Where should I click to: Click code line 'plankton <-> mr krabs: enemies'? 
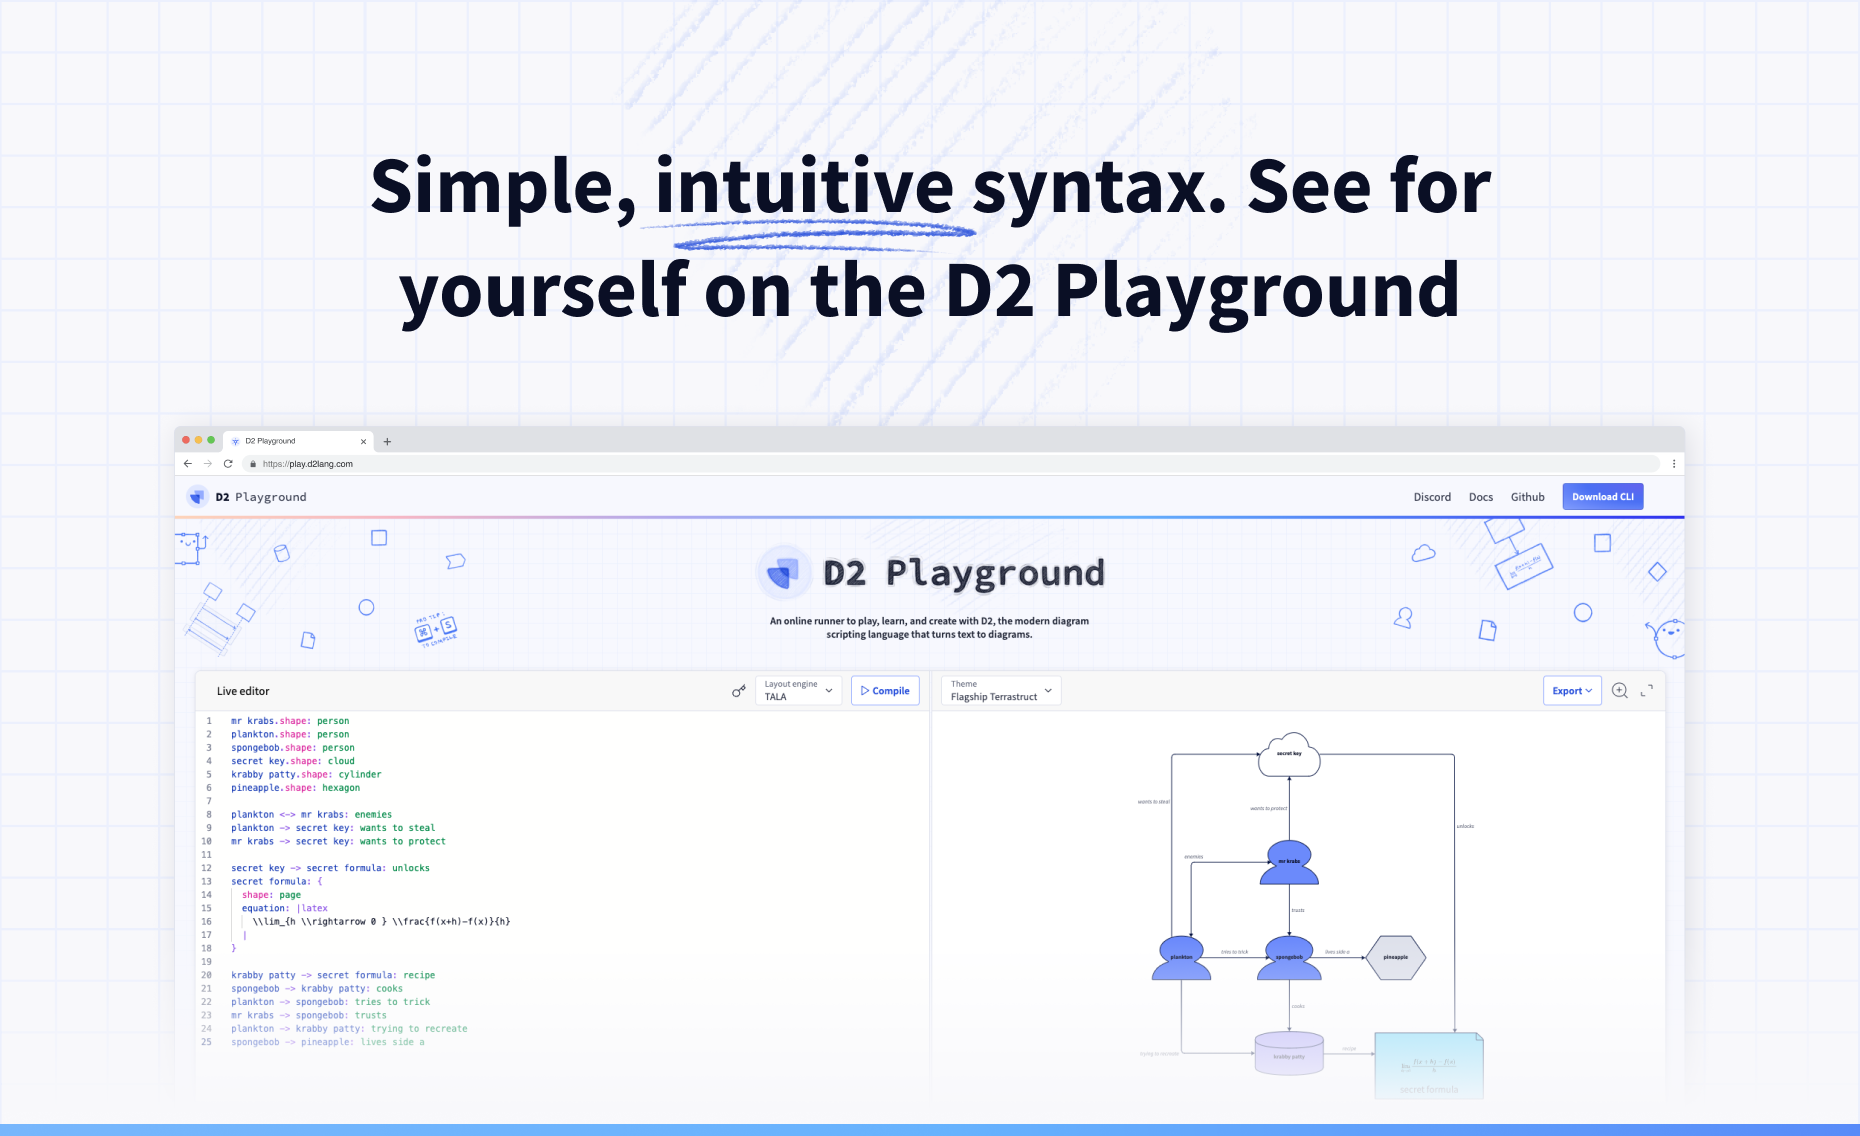(311, 815)
